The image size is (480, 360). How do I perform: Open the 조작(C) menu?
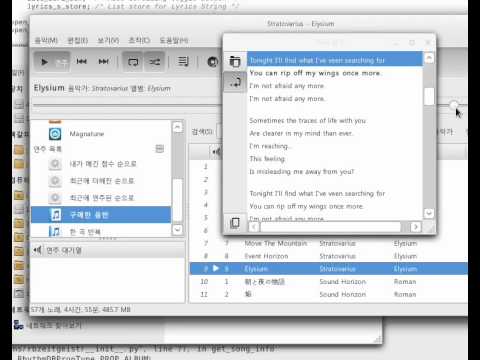pyautogui.click(x=139, y=41)
